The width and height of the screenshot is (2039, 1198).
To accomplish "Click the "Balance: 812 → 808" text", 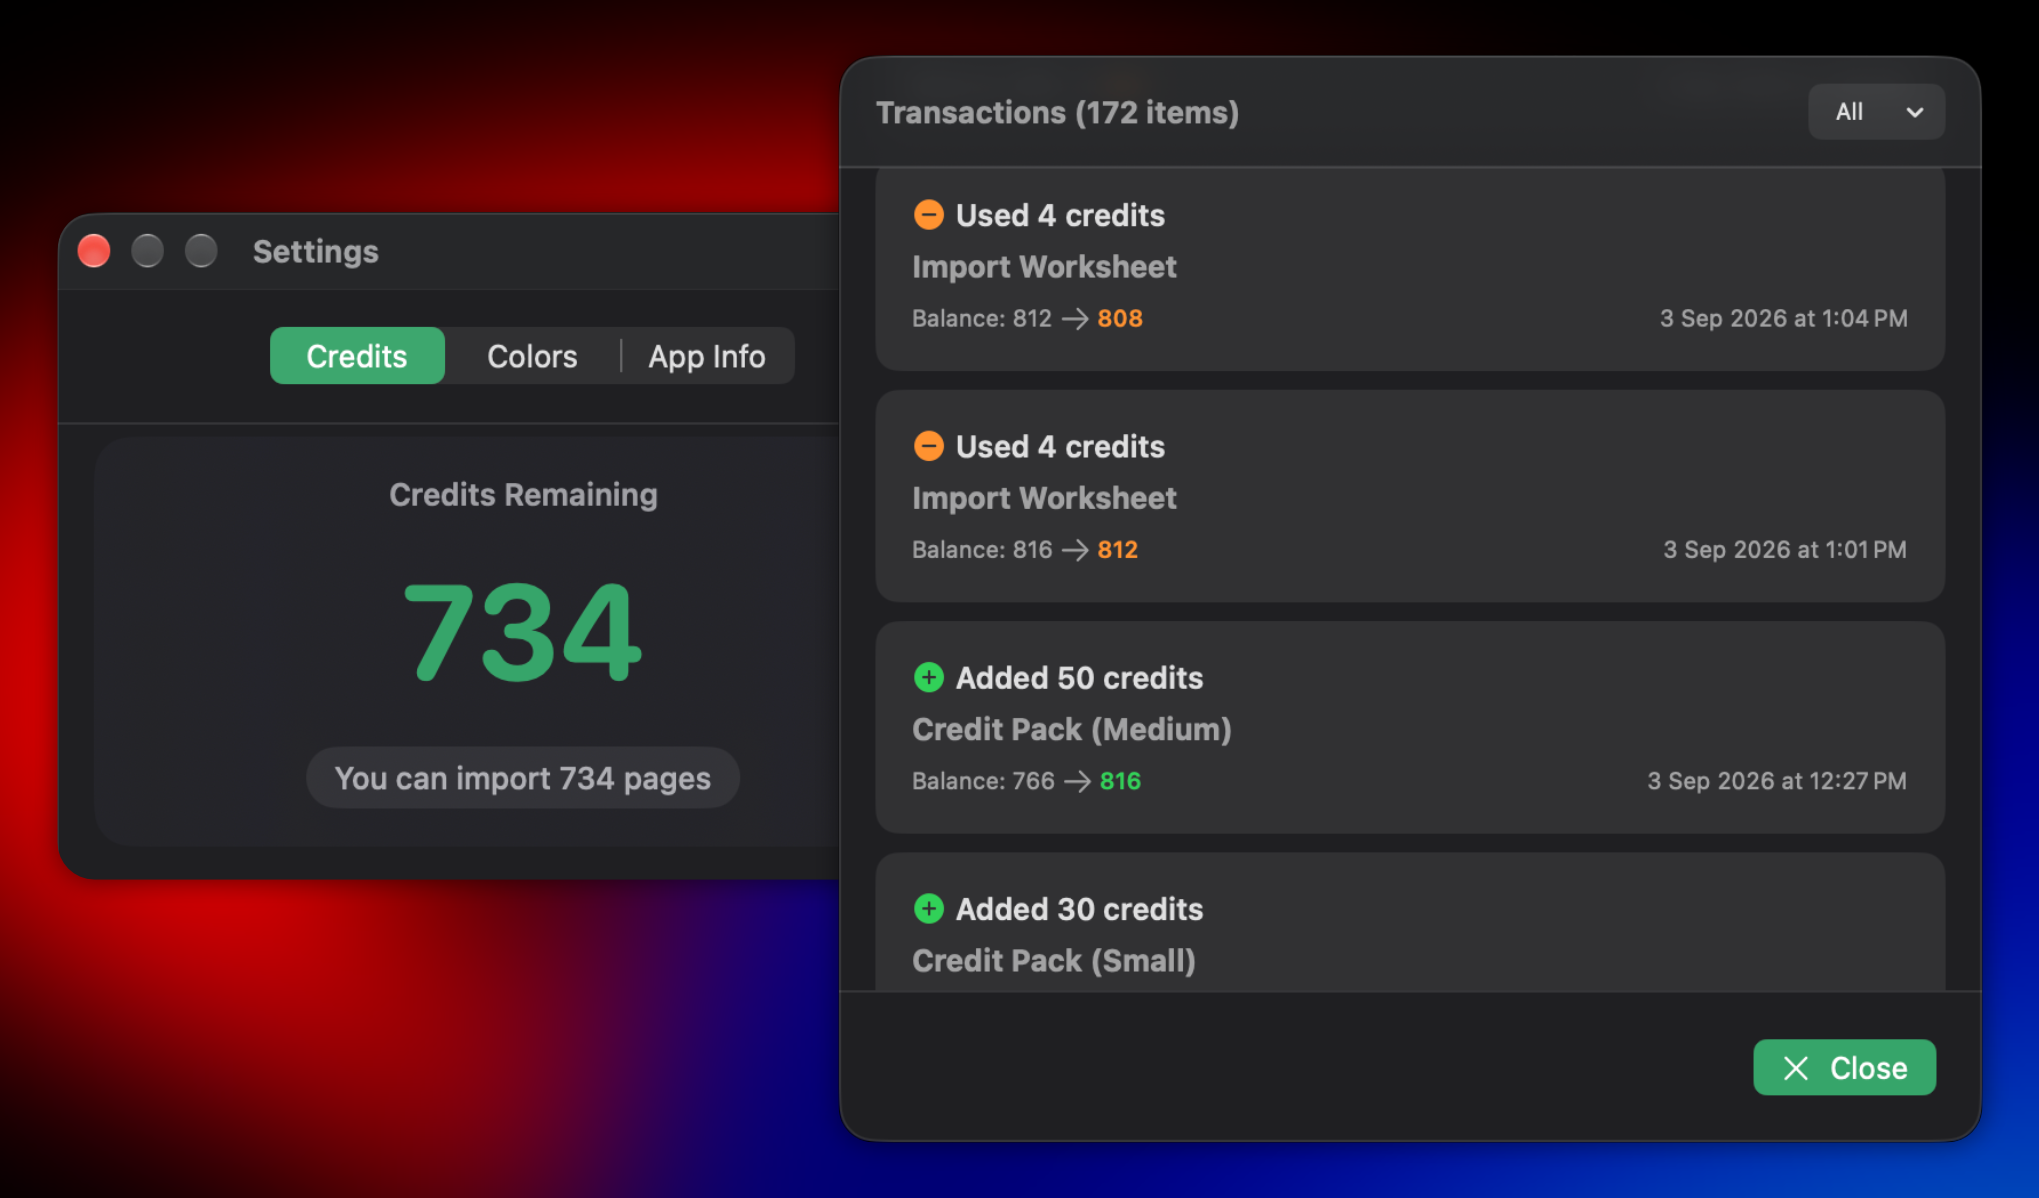I will tap(1027, 318).
